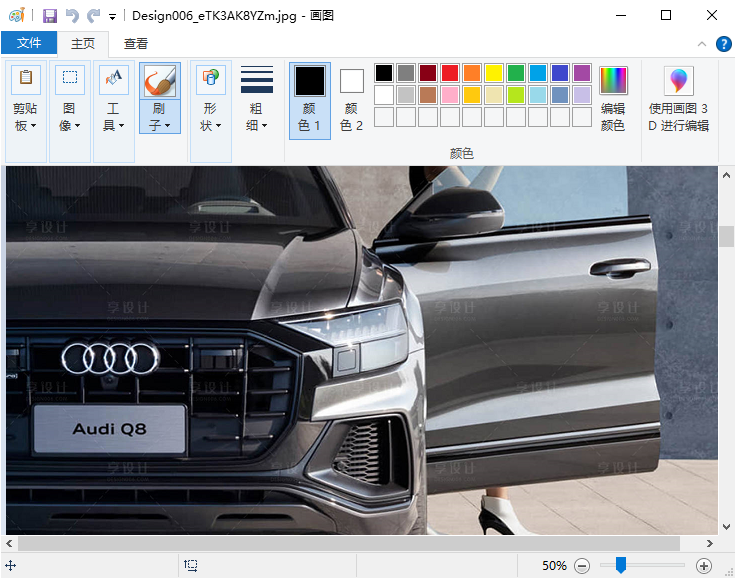Viewport: 736px width, 579px height.
Task: Click the zoom out minus icon
Action: pyautogui.click(x=582, y=566)
